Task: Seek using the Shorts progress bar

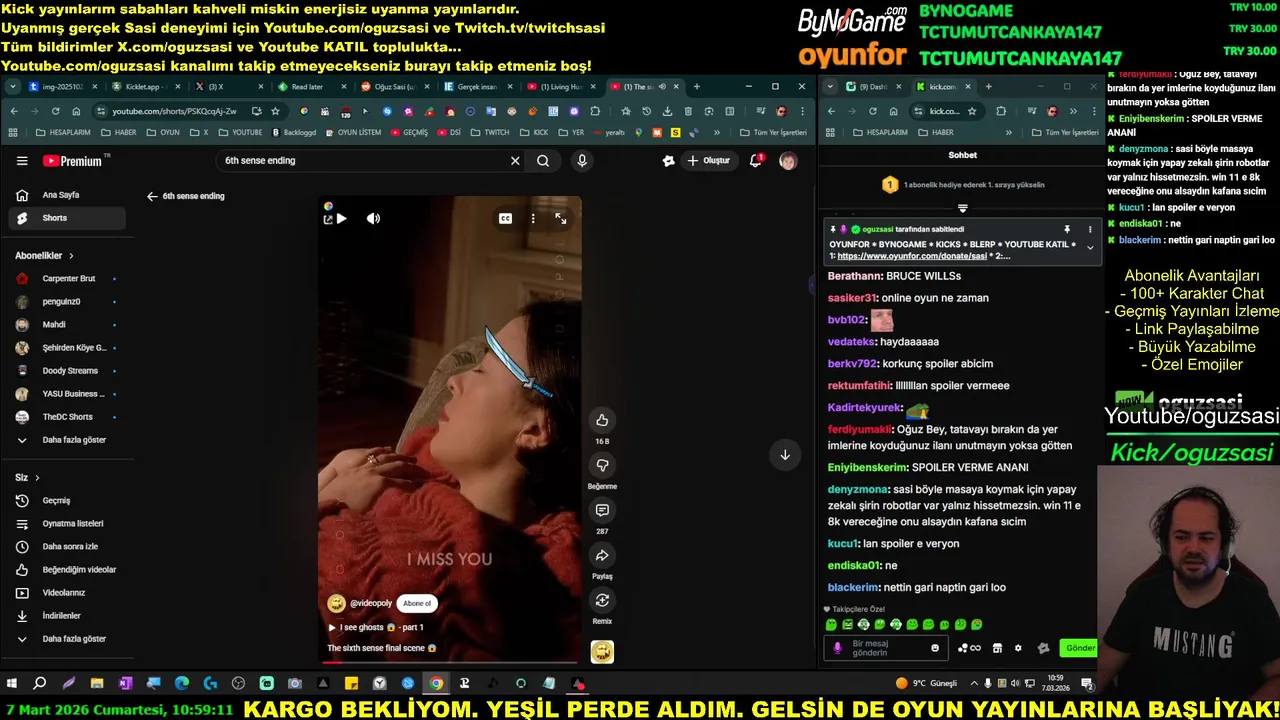Action: [x=449, y=661]
